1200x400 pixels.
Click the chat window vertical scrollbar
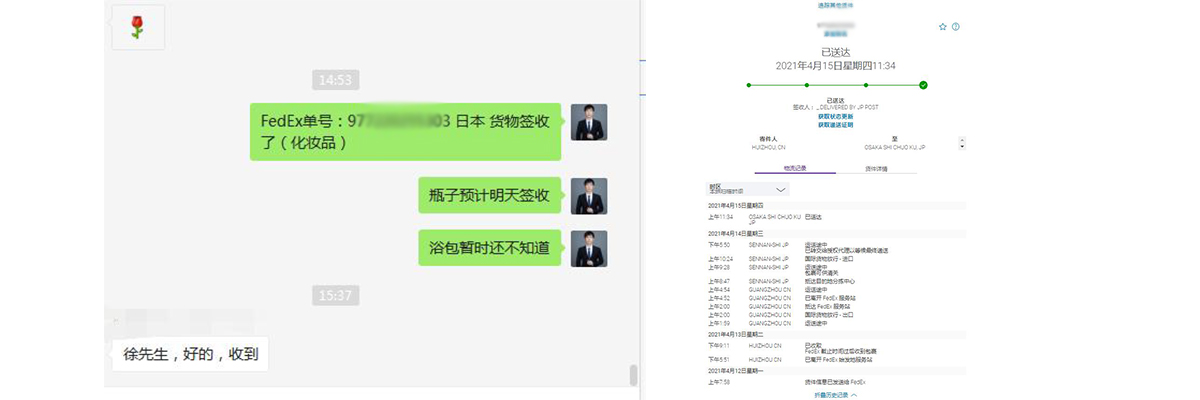pyautogui.click(x=633, y=375)
